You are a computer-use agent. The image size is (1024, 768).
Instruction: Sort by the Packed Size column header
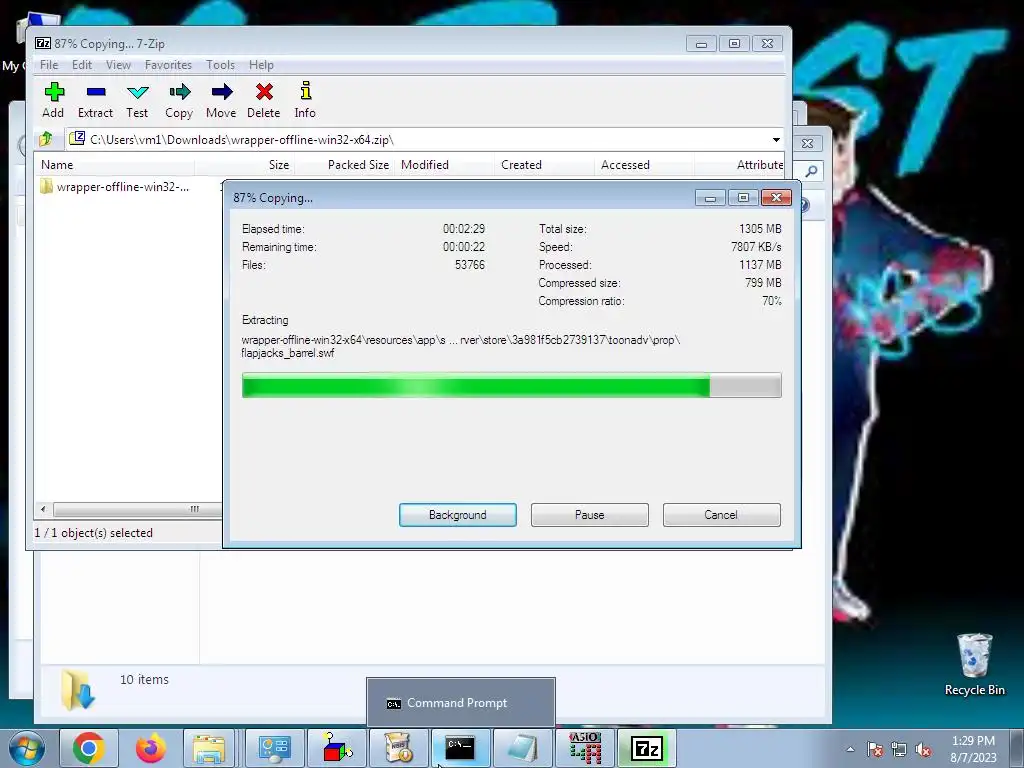(x=344, y=165)
